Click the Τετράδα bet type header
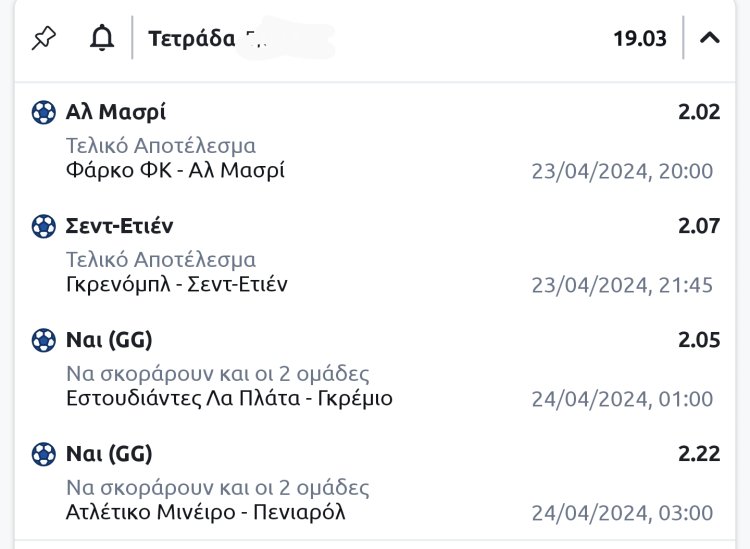The width and height of the screenshot is (750, 549). pos(192,39)
